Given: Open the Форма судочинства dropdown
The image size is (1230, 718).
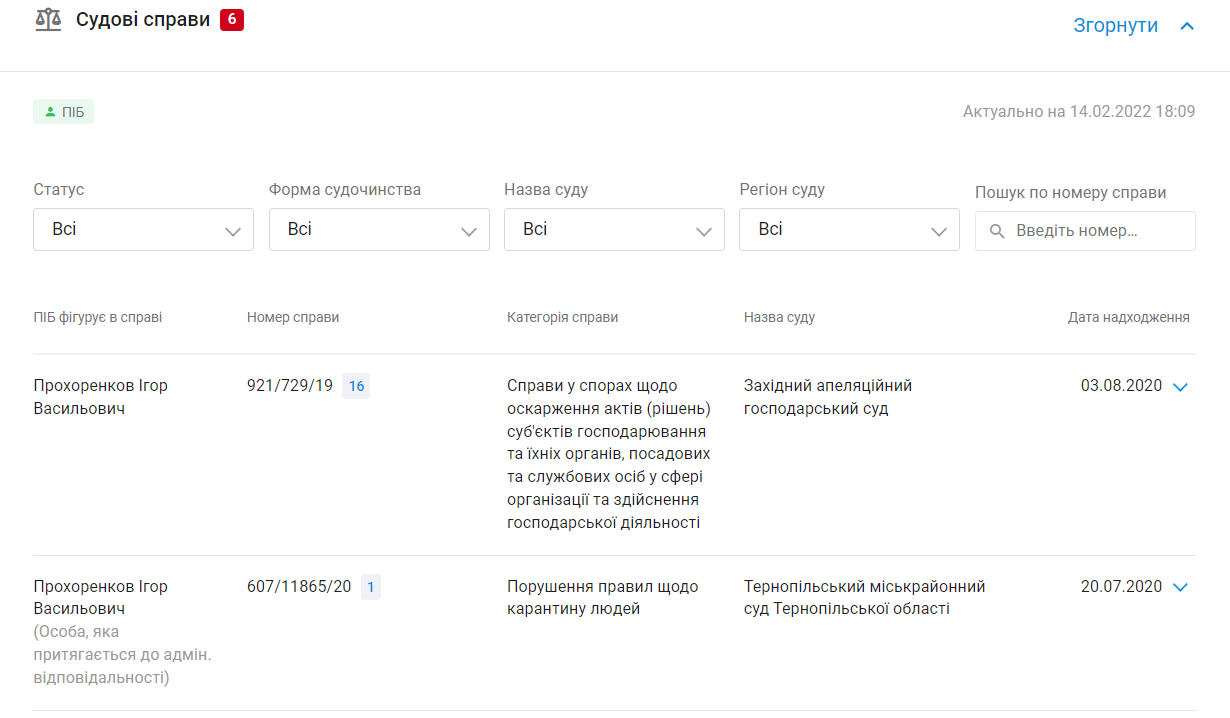Looking at the screenshot, I should tap(379, 229).
